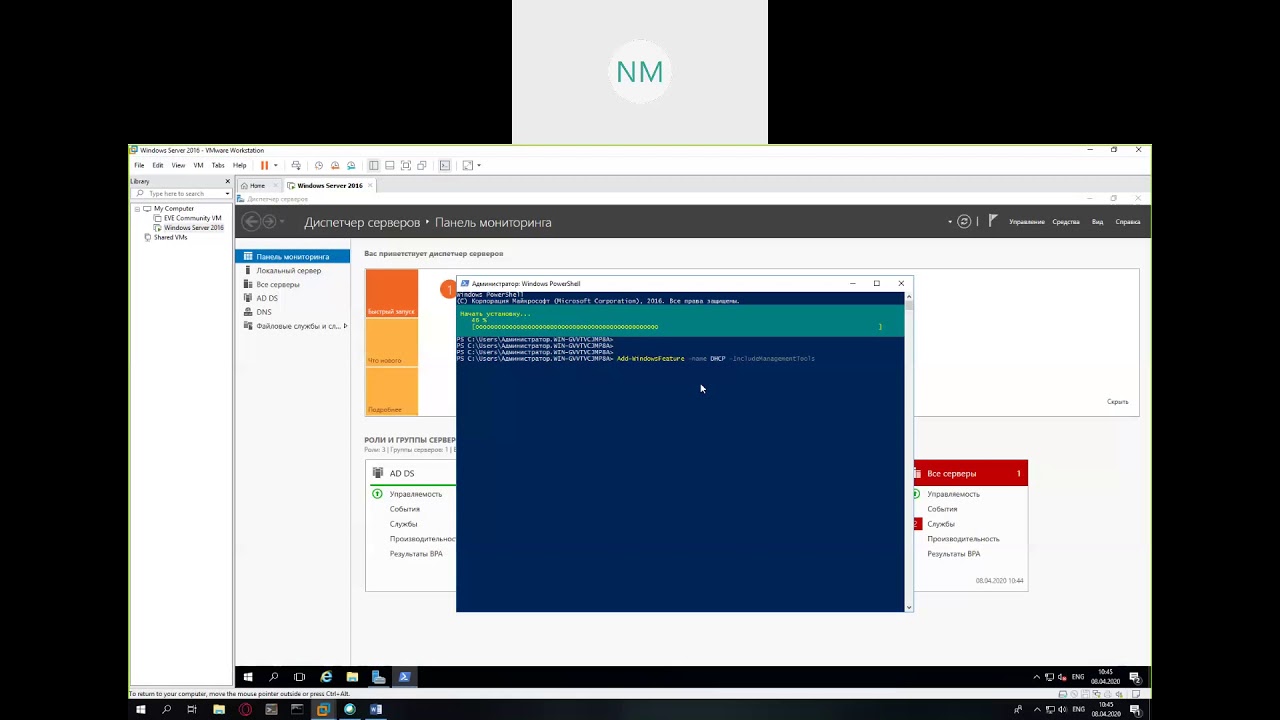The width and height of the screenshot is (1280, 720).
Task: Click the Быстрый запуск orange tile
Action: point(391,294)
